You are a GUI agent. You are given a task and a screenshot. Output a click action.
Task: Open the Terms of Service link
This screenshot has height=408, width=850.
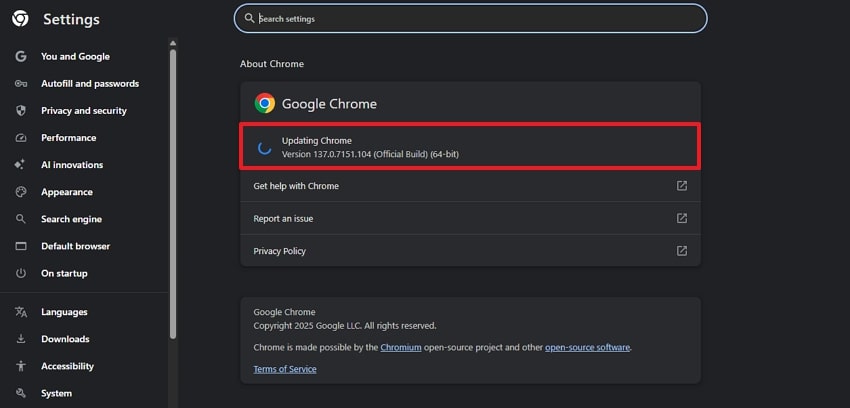pos(285,369)
